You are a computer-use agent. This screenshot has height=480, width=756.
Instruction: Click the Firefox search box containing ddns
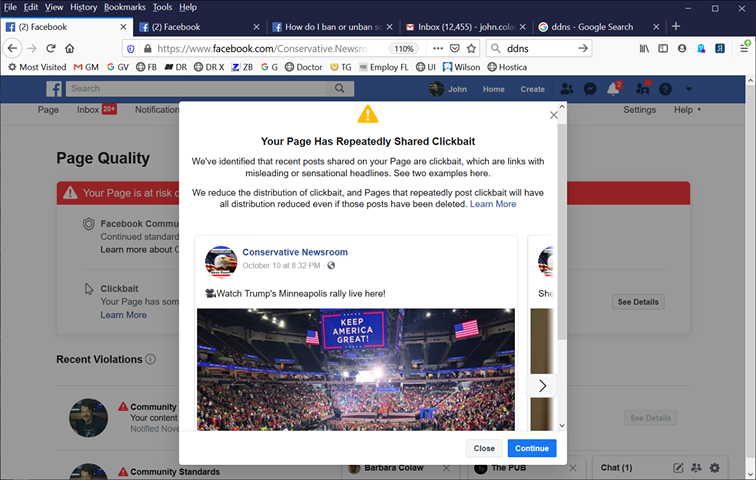coord(540,48)
